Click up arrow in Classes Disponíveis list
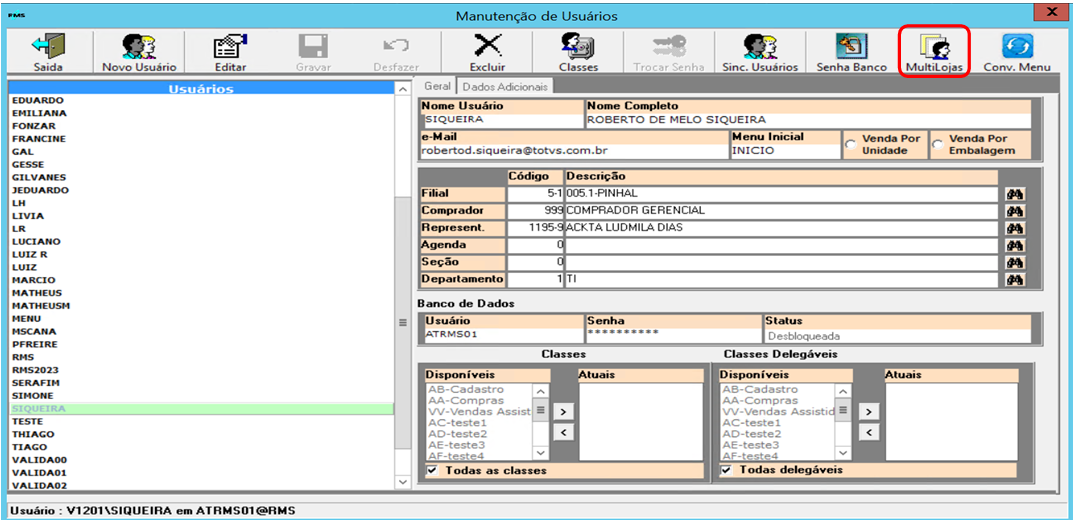1073x520 pixels. tap(541, 391)
